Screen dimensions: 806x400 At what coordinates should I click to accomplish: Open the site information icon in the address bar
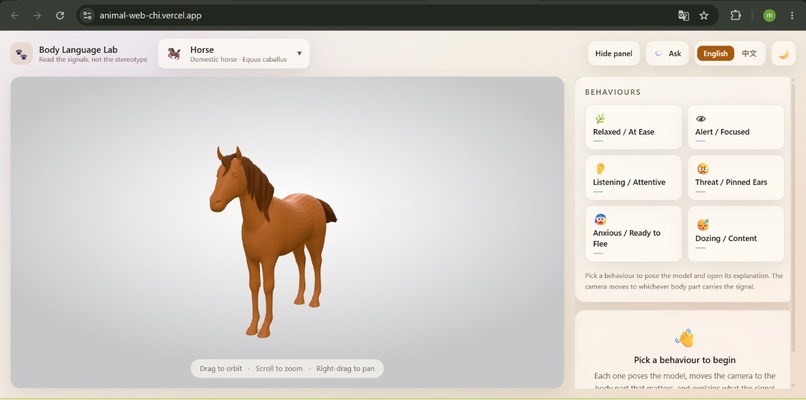pyautogui.click(x=87, y=15)
